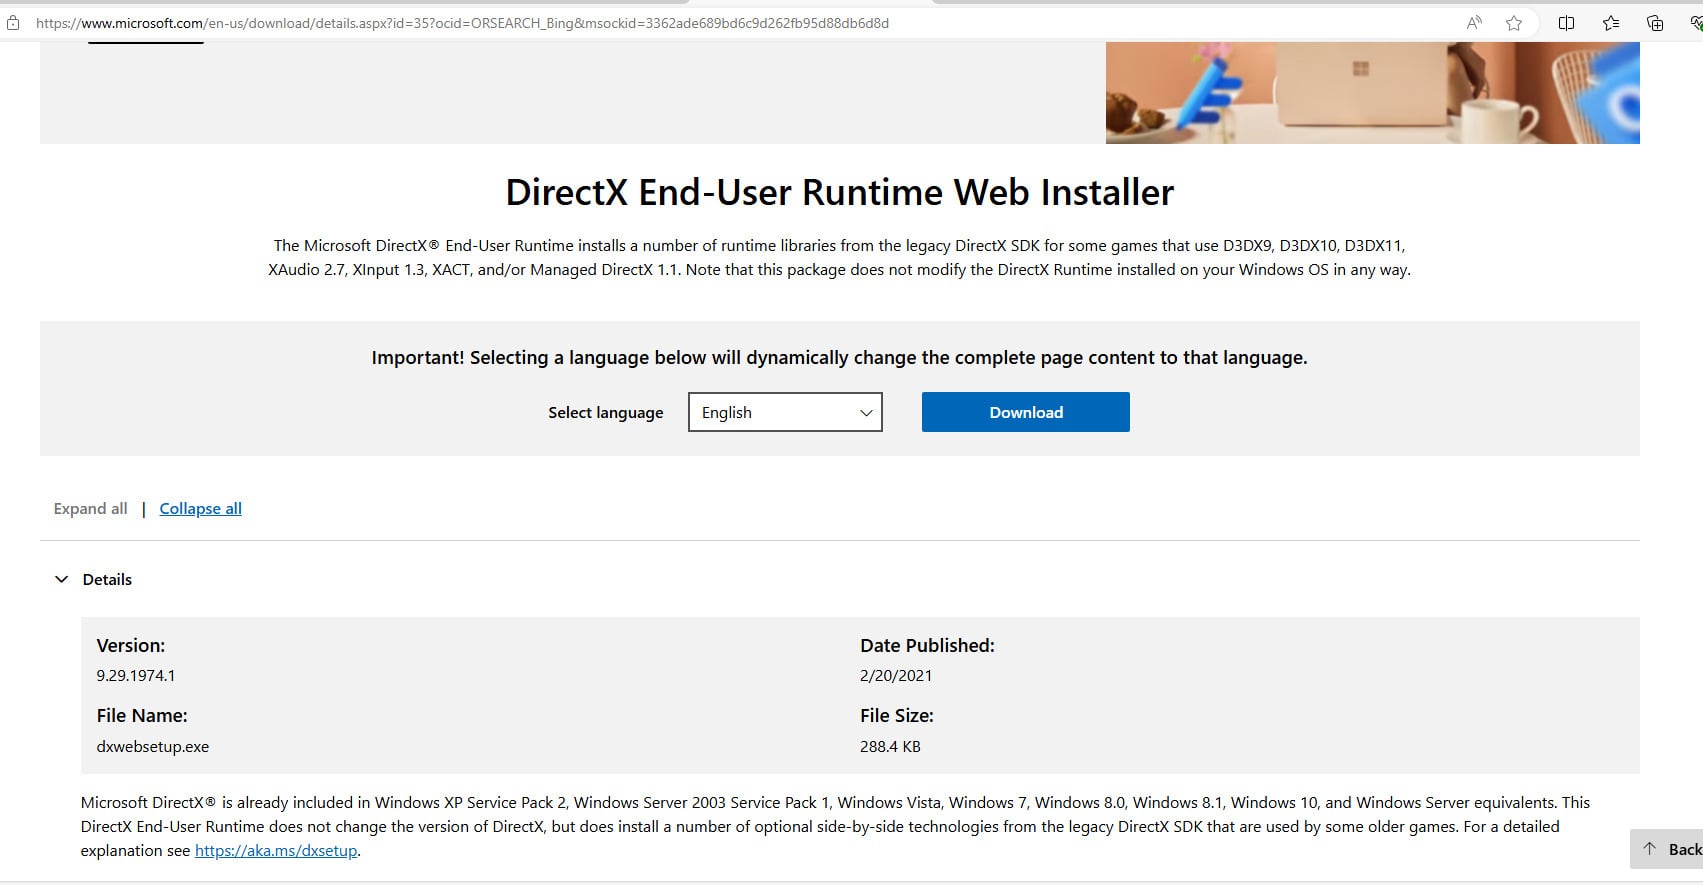Open the Favorites list icon
The height and width of the screenshot is (885, 1703).
tap(1611, 23)
